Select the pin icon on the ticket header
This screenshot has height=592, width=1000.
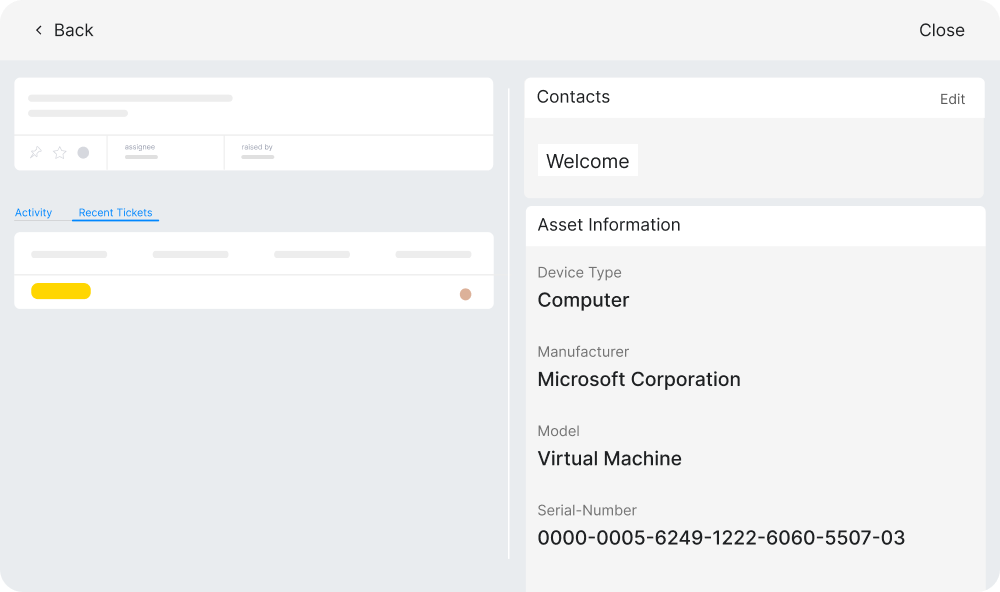click(36, 152)
